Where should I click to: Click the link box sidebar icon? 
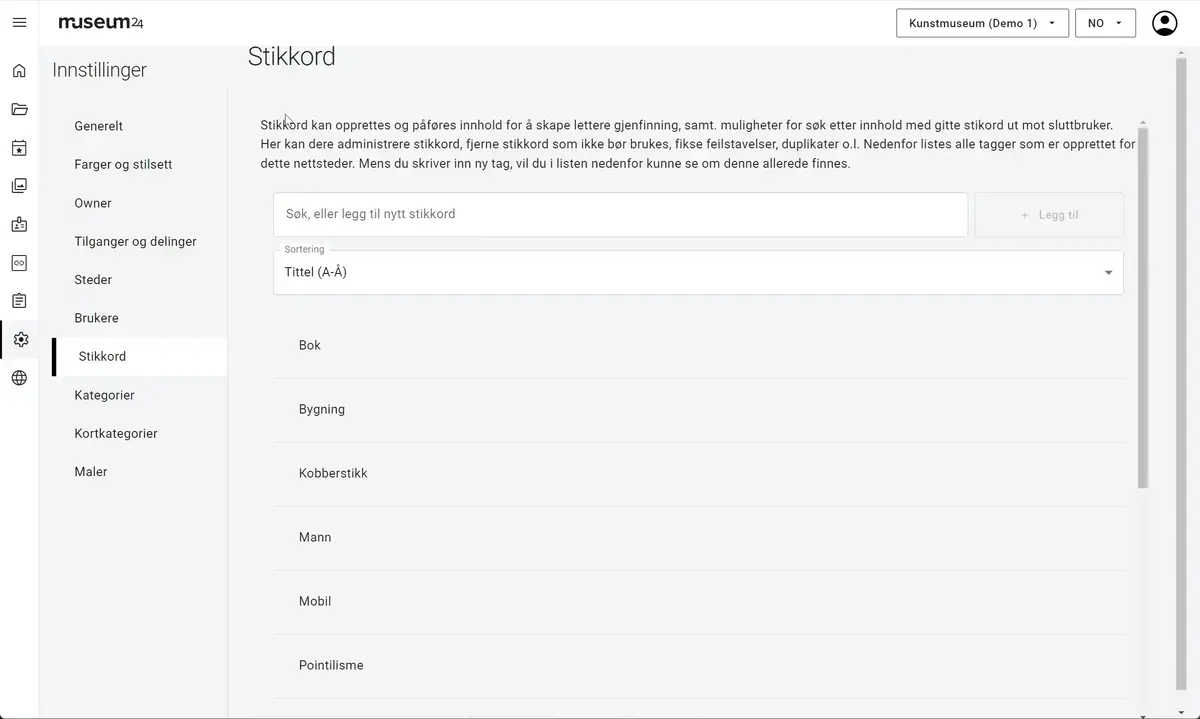pos(19,263)
